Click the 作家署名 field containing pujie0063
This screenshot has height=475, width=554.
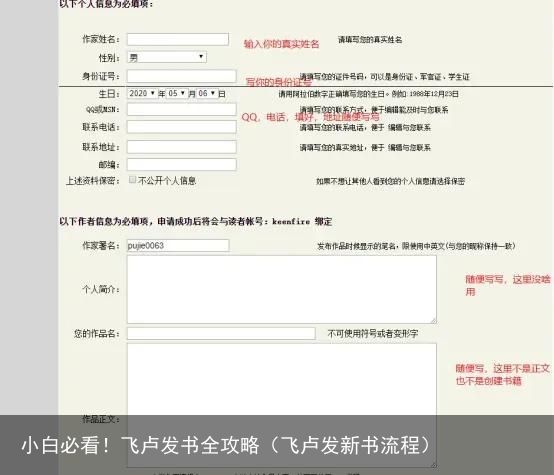coord(178,246)
